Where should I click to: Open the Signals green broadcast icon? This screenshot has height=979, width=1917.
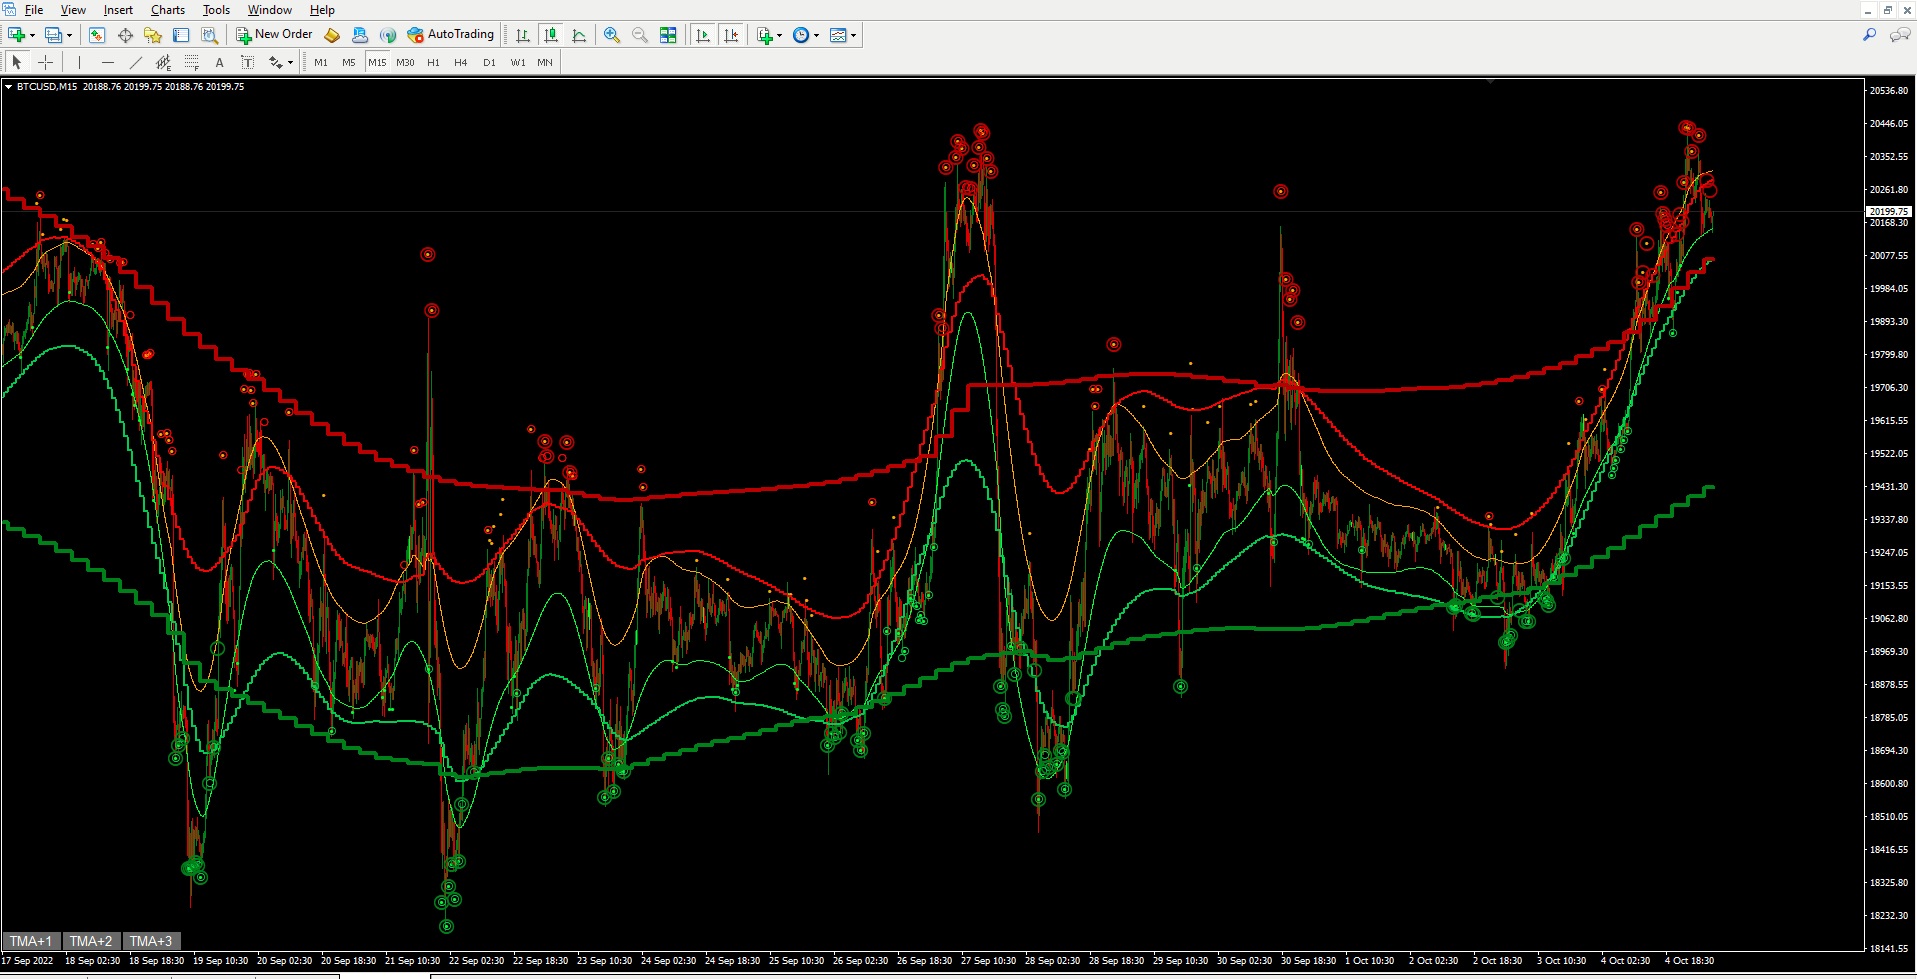388,35
